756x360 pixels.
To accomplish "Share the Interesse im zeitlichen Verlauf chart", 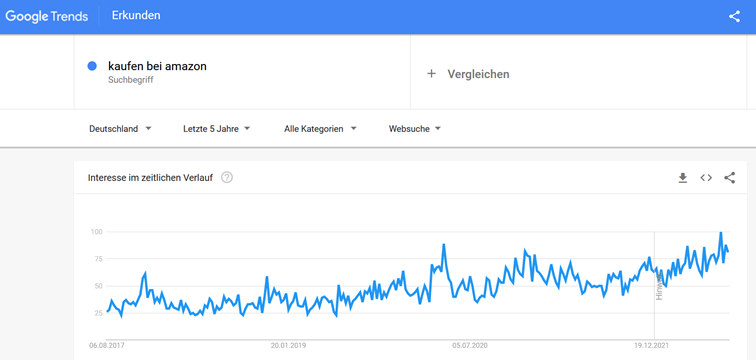I will (729, 178).
